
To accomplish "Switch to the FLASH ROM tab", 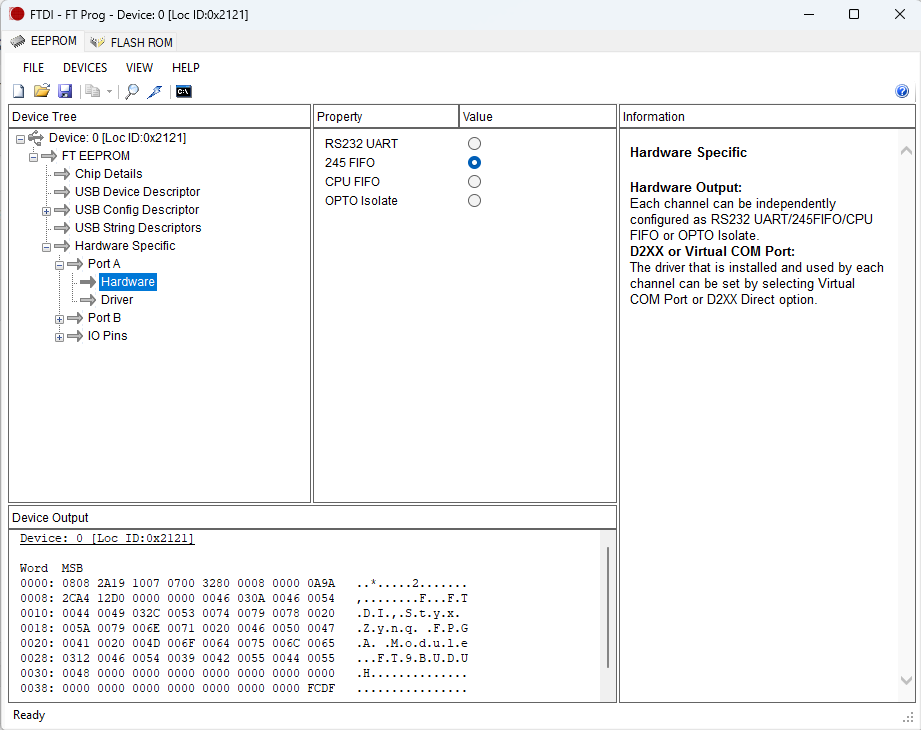I will [x=132, y=42].
